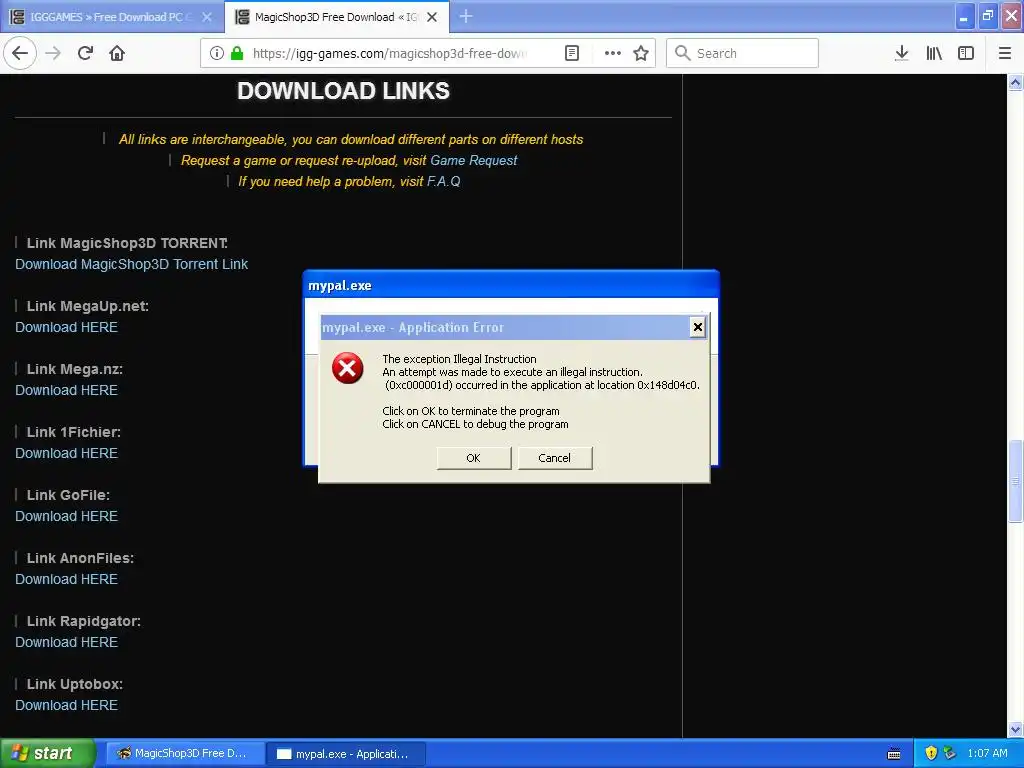The height and width of the screenshot is (768, 1024).
Task: Click the page scroll-down arrow
Action: pos(1015,729)
